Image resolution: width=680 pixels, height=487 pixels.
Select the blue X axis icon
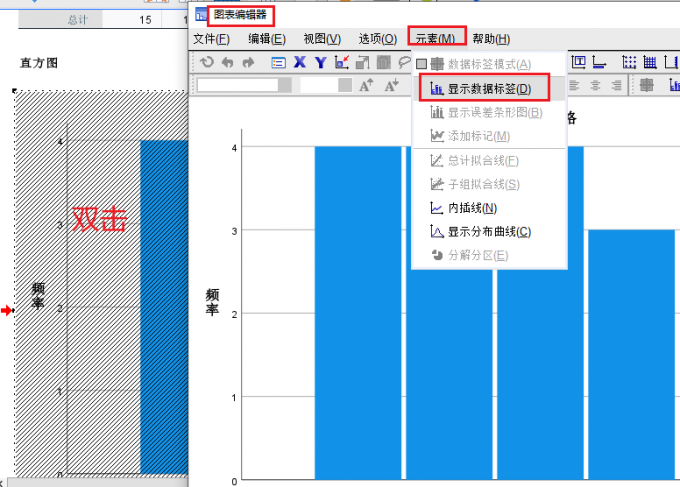300,62
